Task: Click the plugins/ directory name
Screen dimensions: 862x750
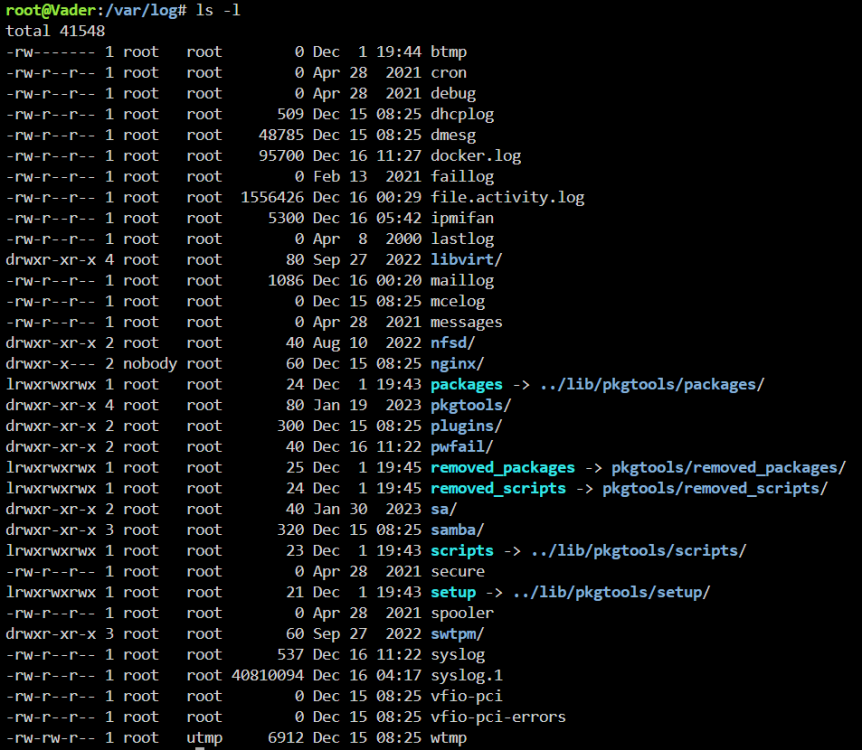Action: click(466, 427)
